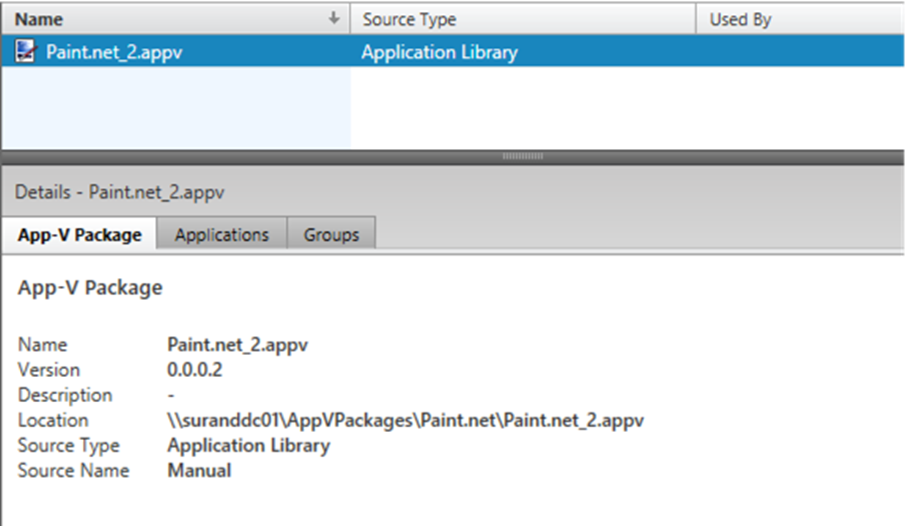Click the Source Name field label

[x=73, y=471]
